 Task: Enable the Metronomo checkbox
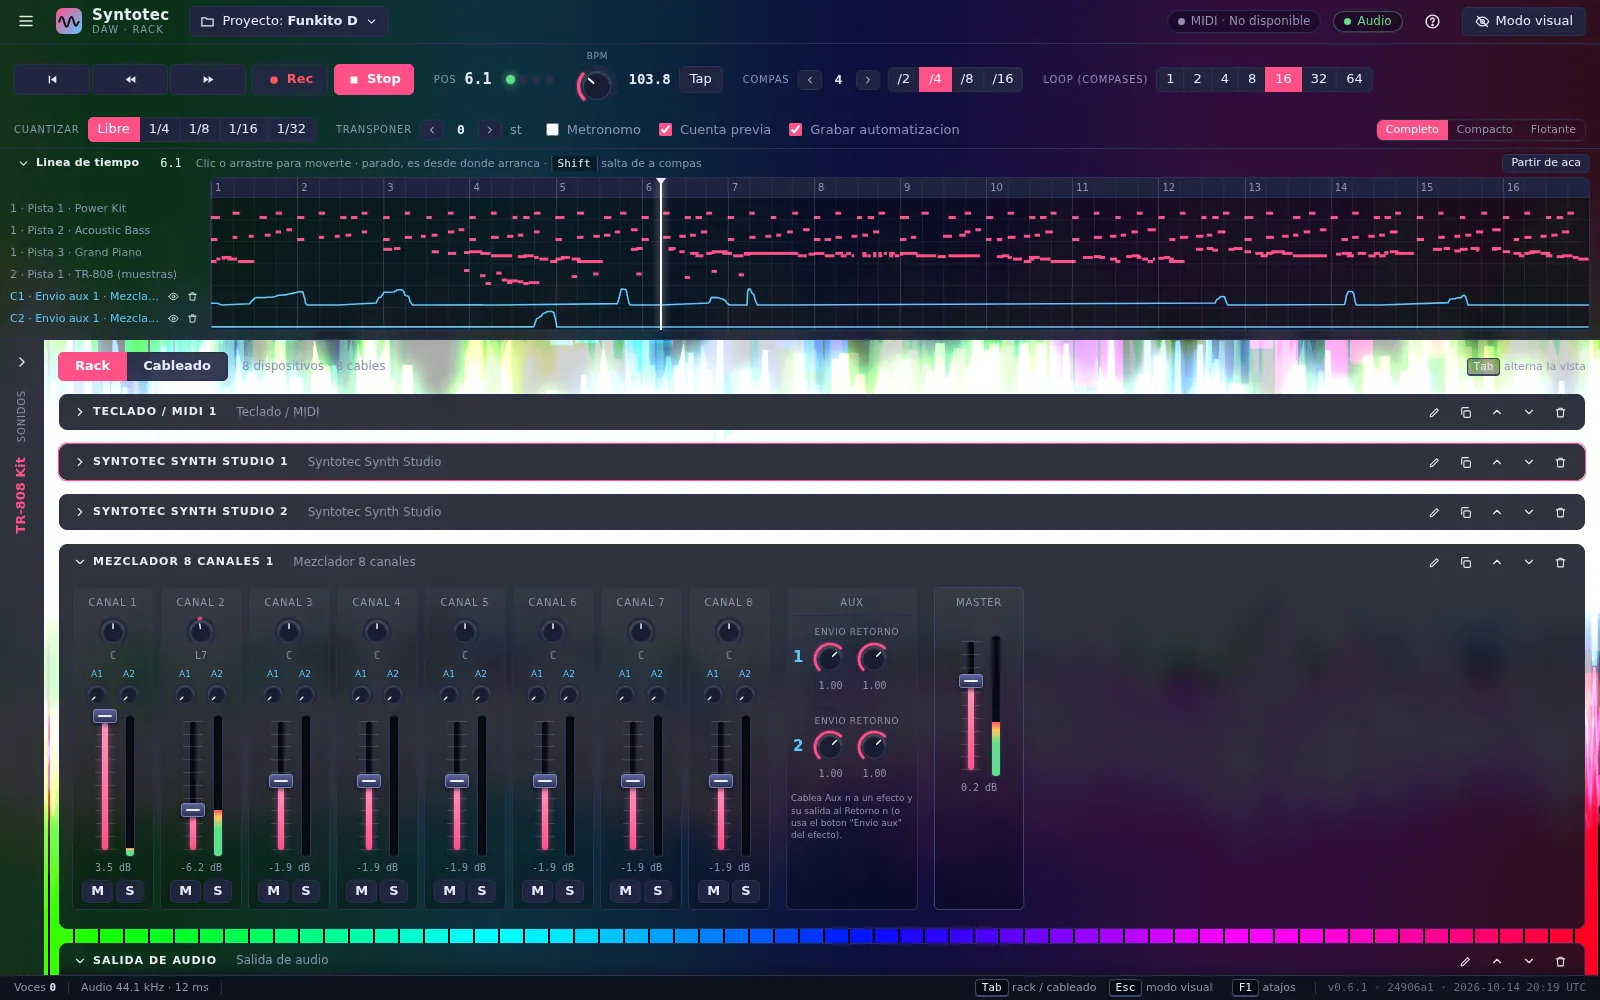click(552, 130)
